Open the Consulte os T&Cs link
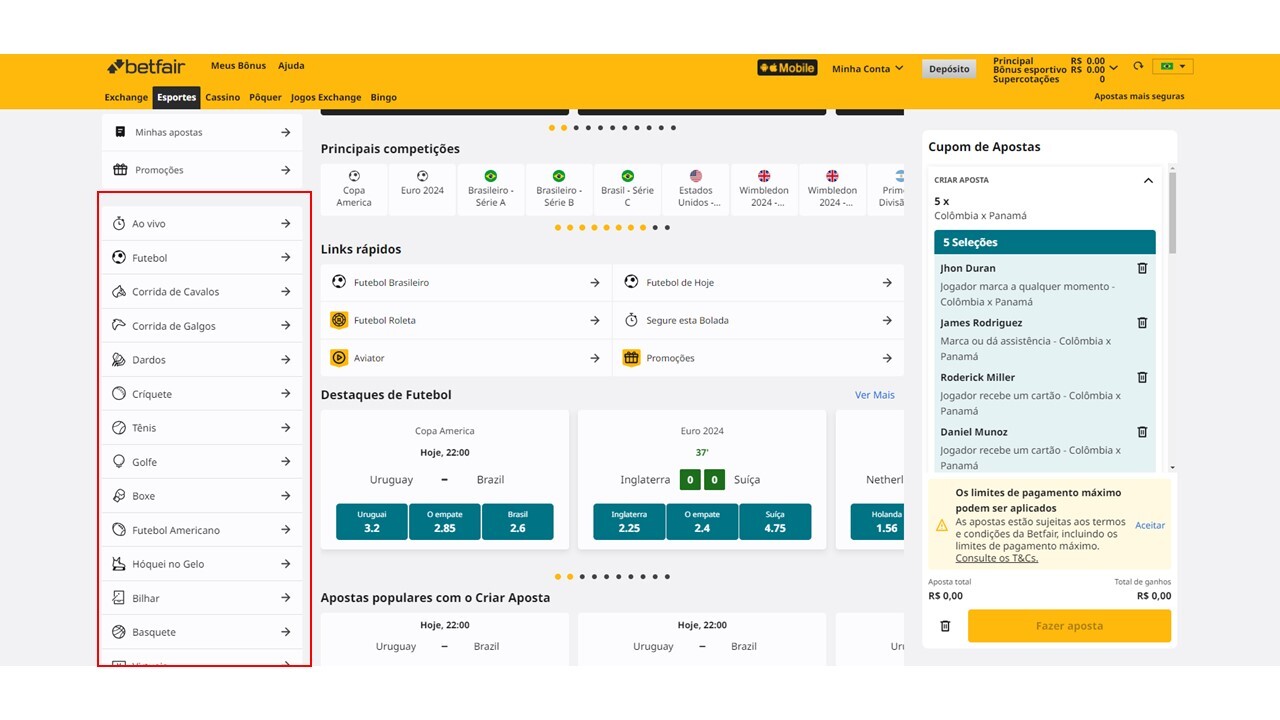The width and height of the screenshot is (1280, 720). pyautogui.click(x=996, y=558)
